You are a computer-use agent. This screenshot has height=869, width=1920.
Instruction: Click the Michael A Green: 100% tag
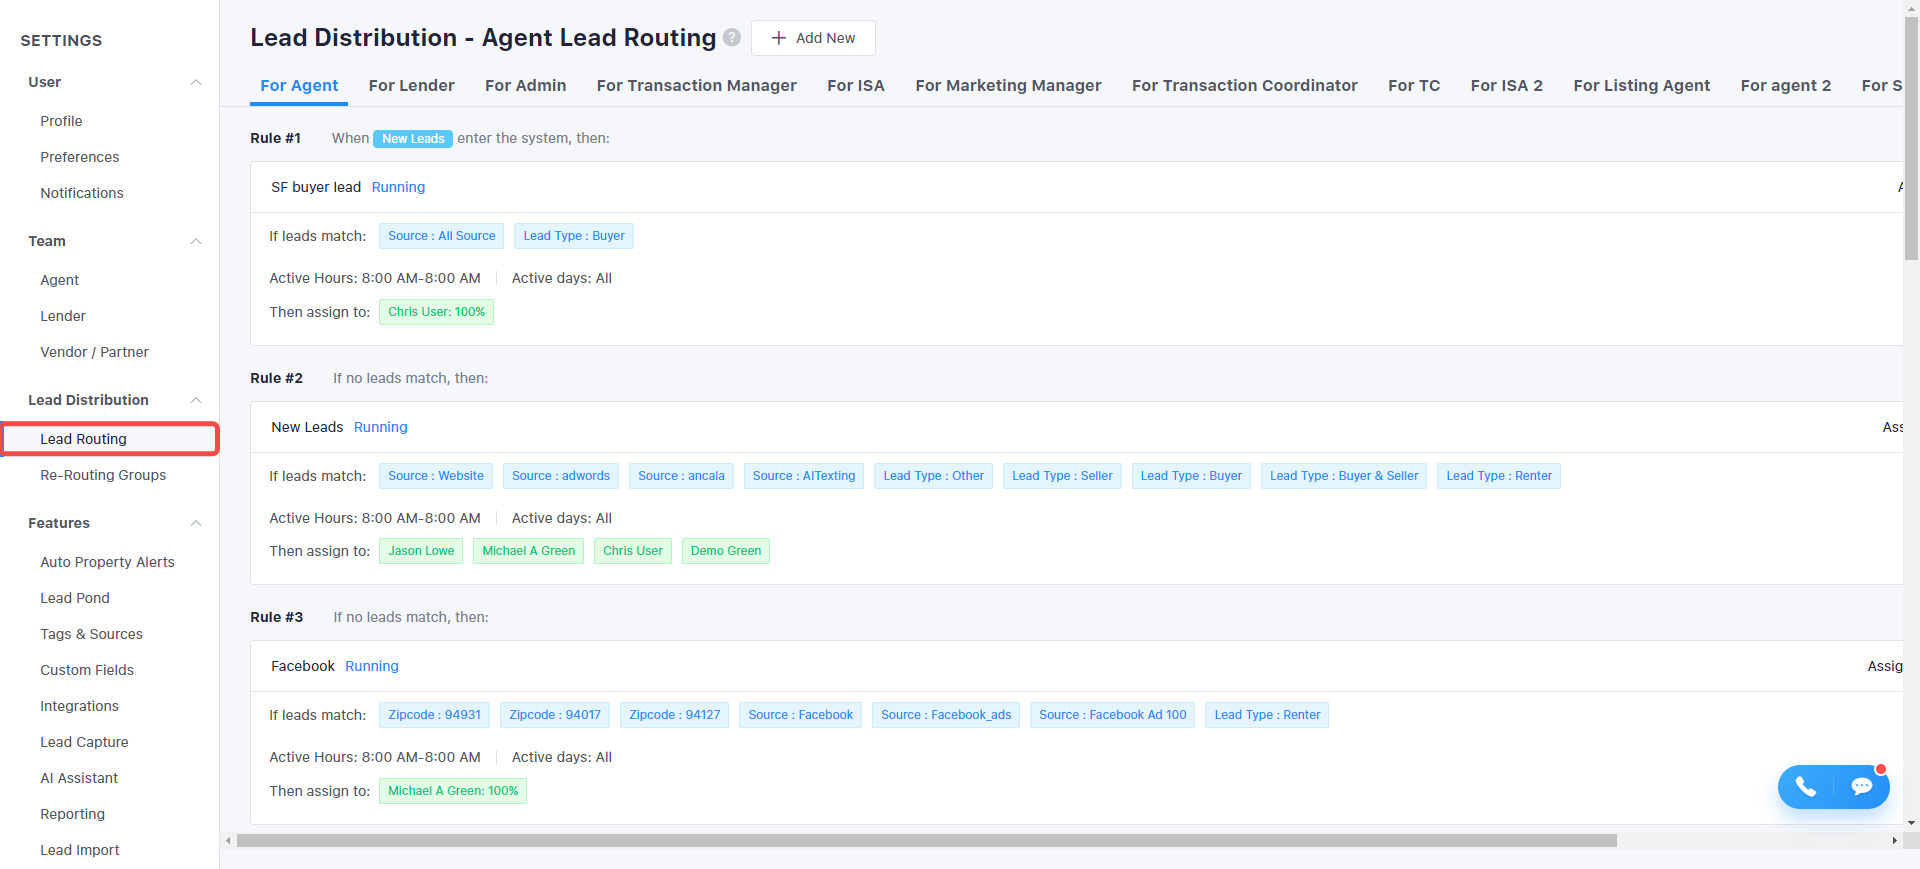point(453,791)
